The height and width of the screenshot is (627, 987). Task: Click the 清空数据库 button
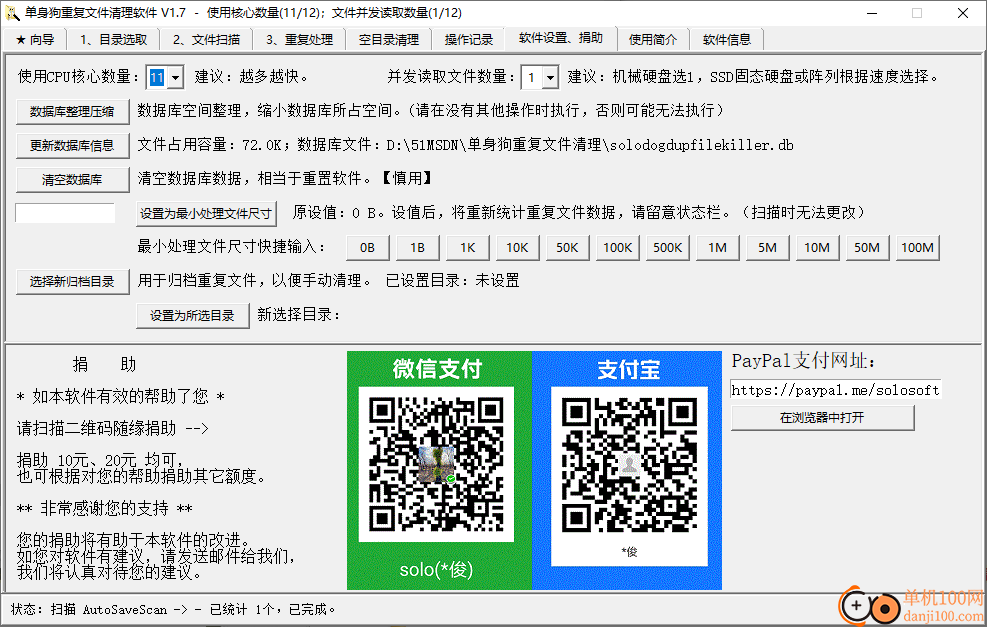pyautogui.click(x=72, y=179)
